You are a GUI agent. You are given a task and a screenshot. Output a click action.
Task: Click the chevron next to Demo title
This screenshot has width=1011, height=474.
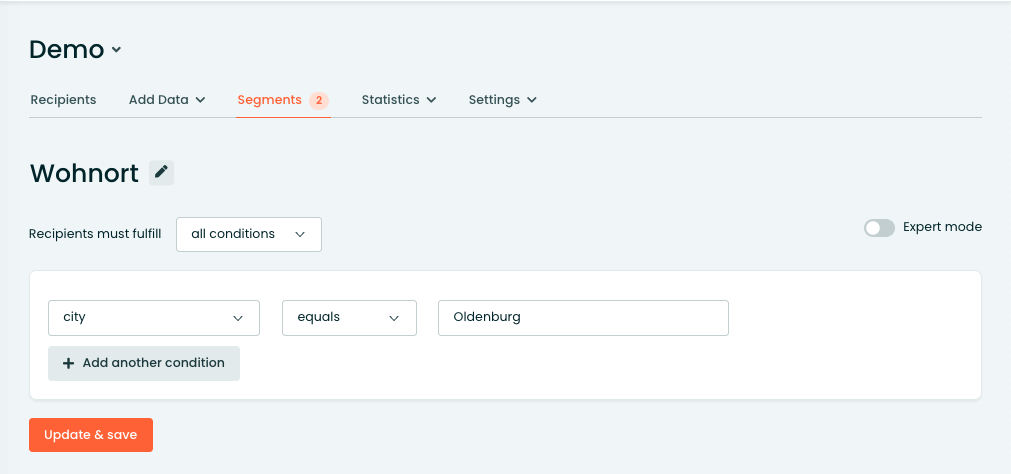click(116, 50)
